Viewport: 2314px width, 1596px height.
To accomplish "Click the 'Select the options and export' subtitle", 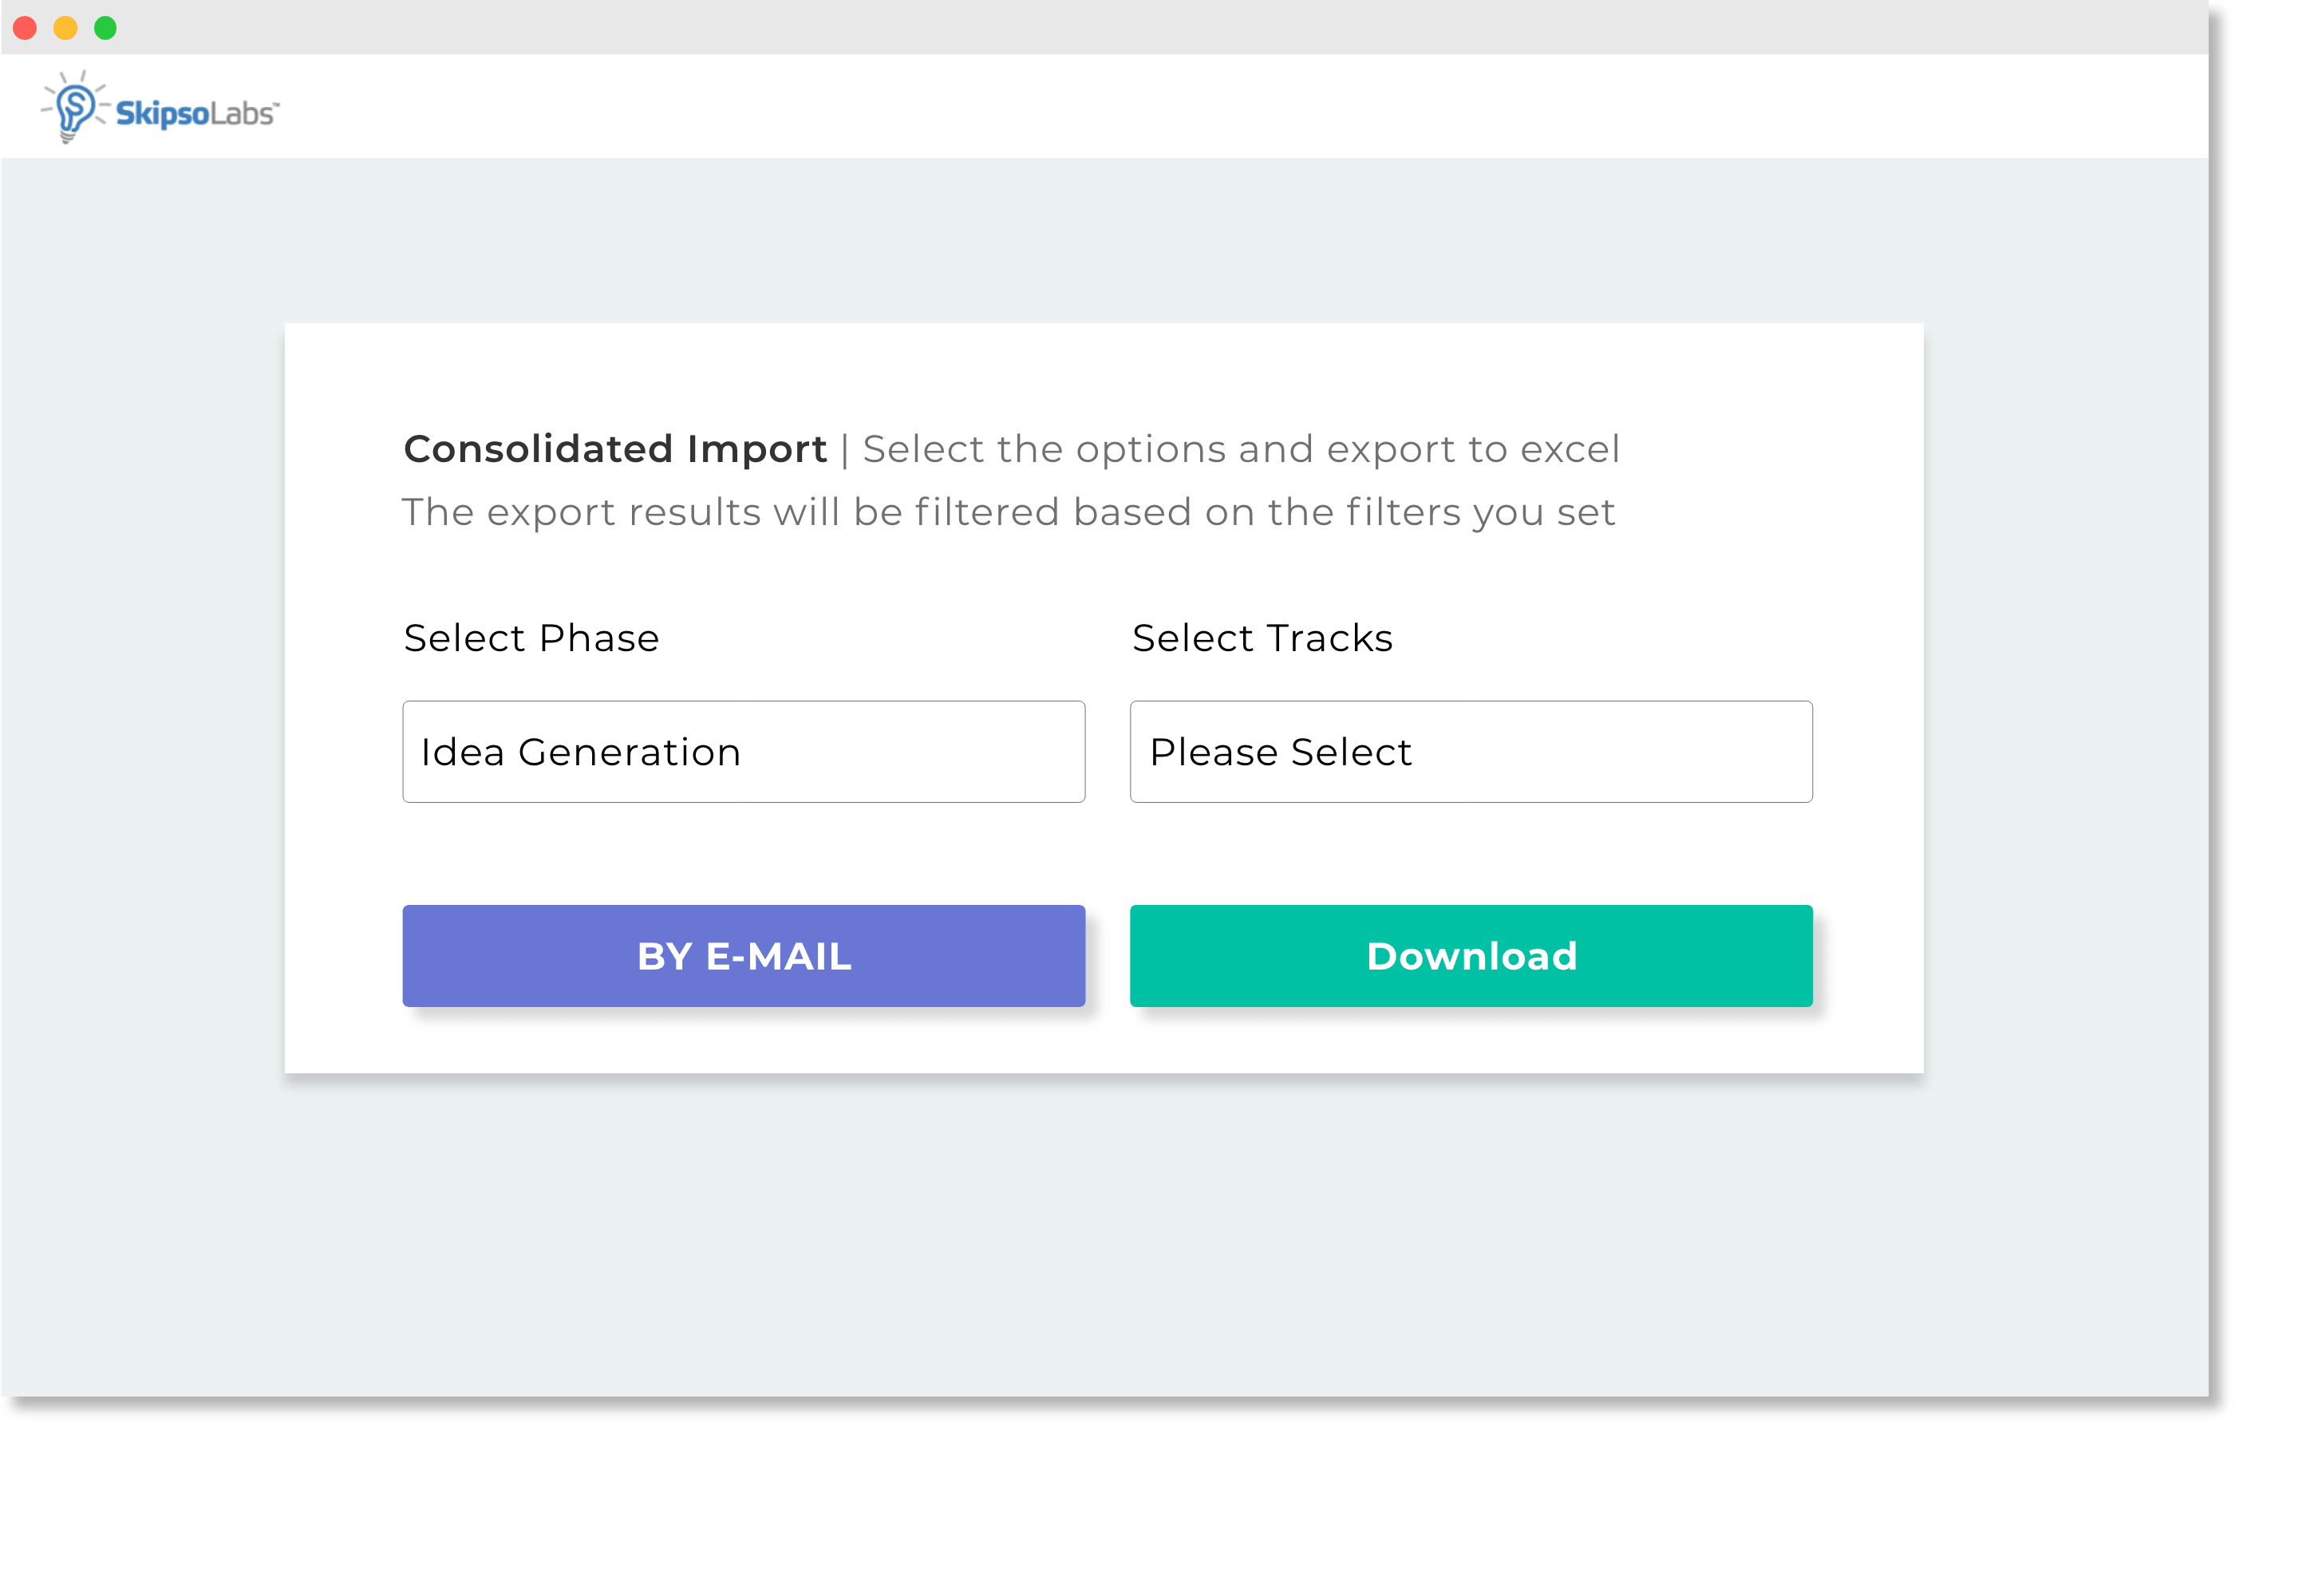I will [1240, 449].
